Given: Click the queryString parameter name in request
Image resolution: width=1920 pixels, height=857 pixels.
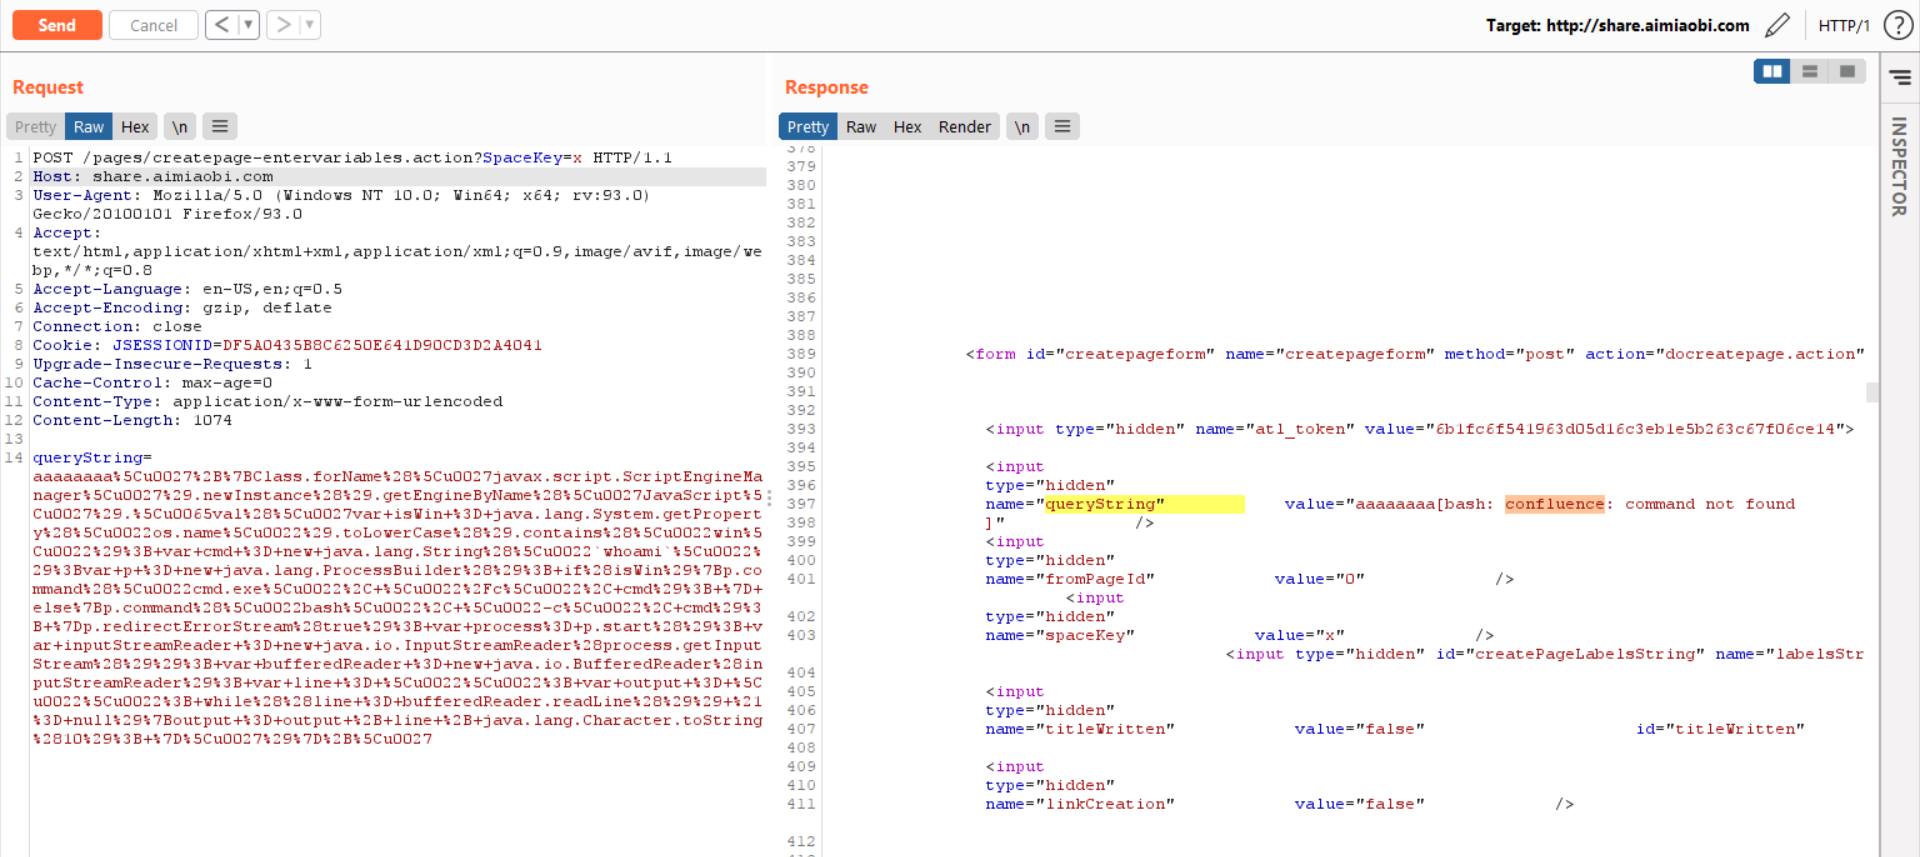Looking at the screenshot, I should (88, 458).
